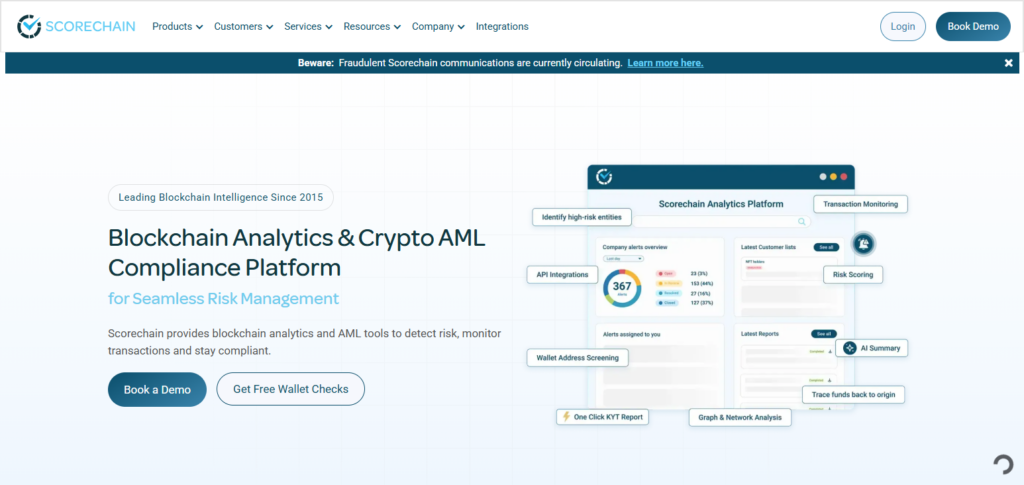Click the 'Wallet Address Screening' label
The width and height of the screenshot is (1024, 485).
[578, 358]
